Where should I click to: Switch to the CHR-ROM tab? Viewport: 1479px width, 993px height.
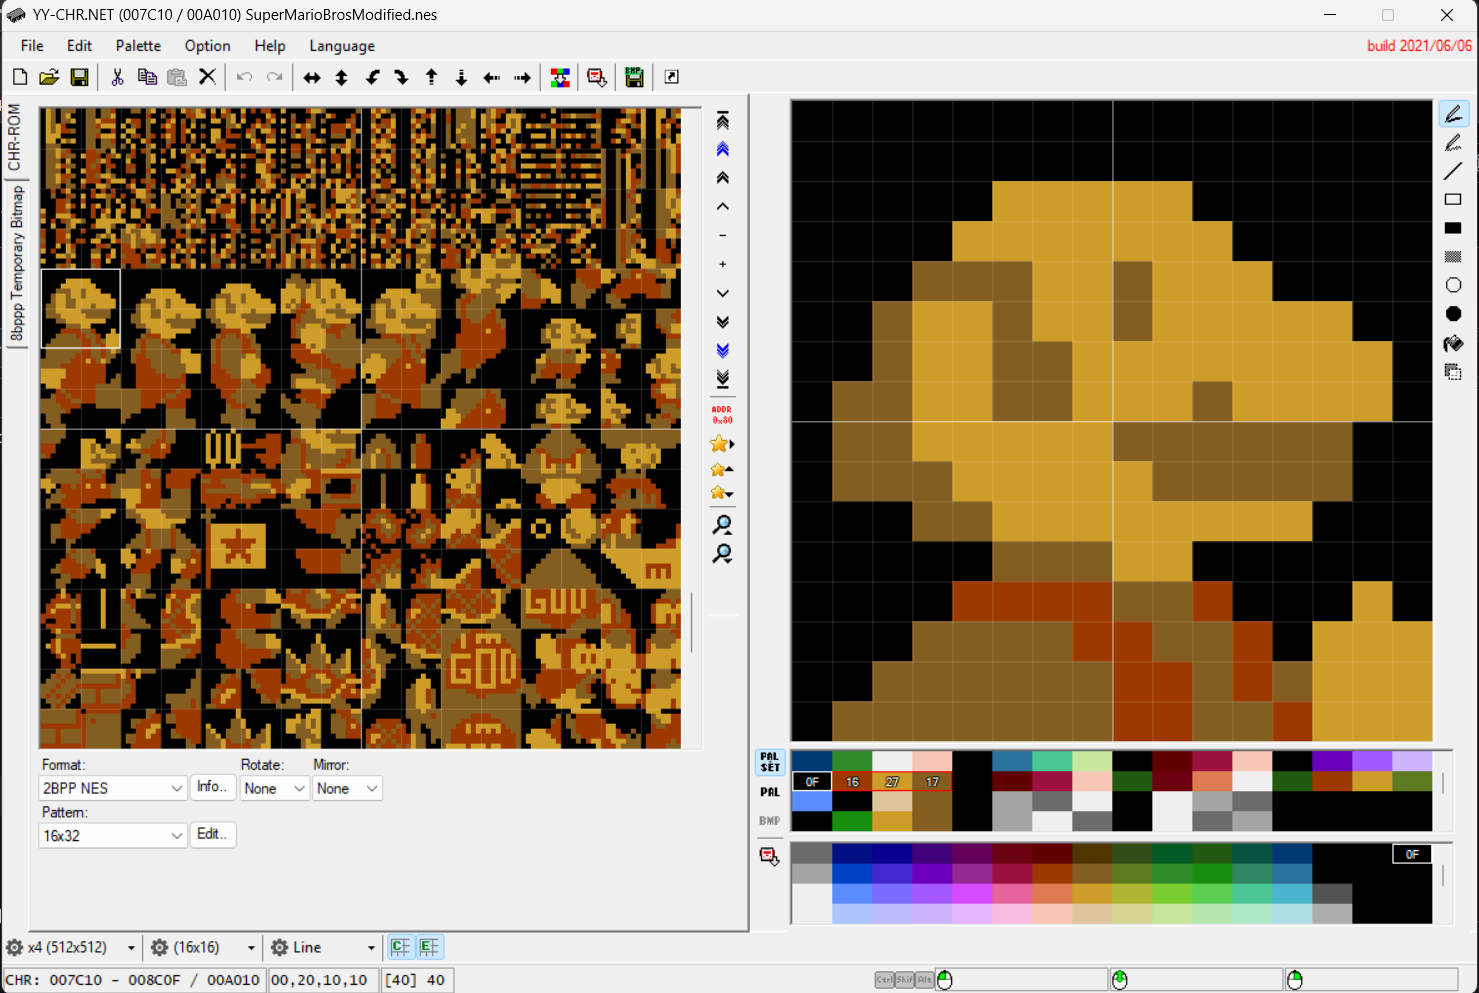(x=14, y=137)
